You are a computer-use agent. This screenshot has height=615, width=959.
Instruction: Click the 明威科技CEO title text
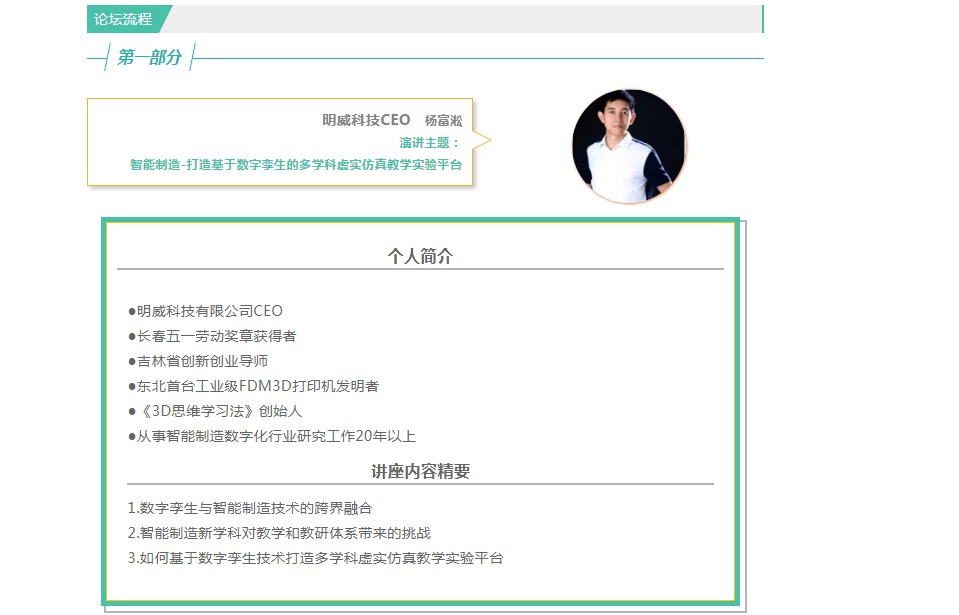366,120
